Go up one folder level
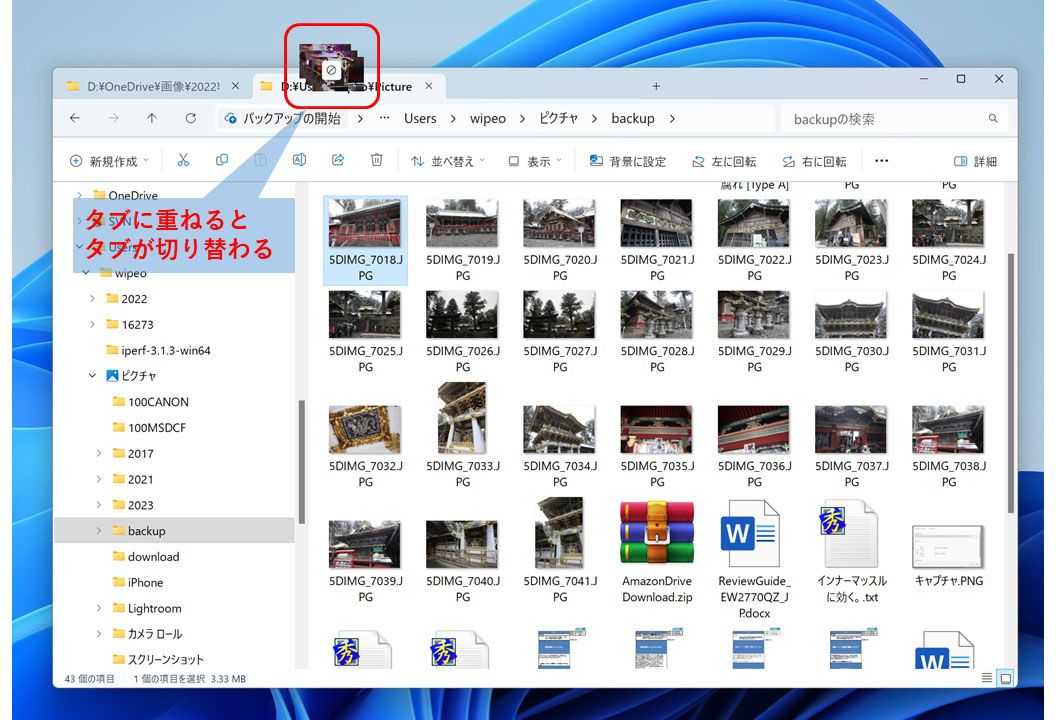Screen dimensions: 1056x720 (x=152, y=118)
